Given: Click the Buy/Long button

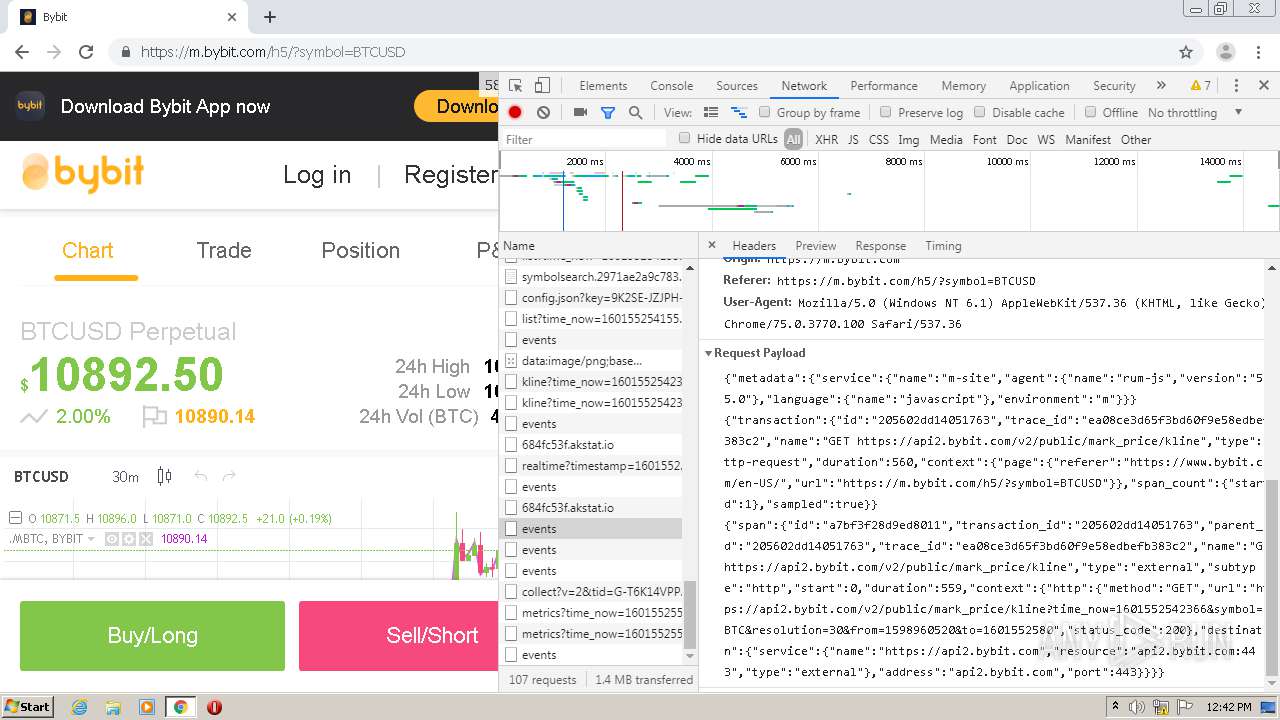Looking at the screenshot, I should [152, 636].
